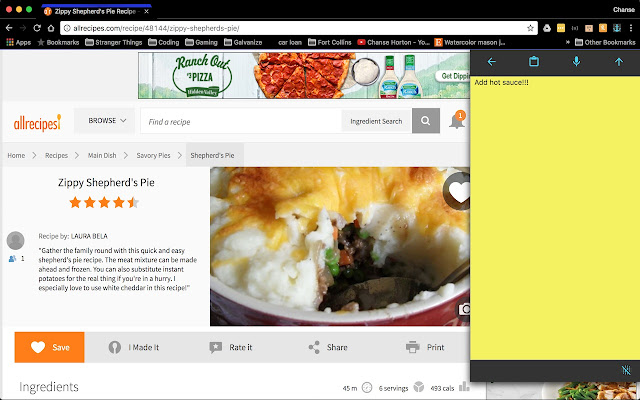Click the magnifying glass search button
This screenshot has height=400, width=640.
(x=426, y=121)
